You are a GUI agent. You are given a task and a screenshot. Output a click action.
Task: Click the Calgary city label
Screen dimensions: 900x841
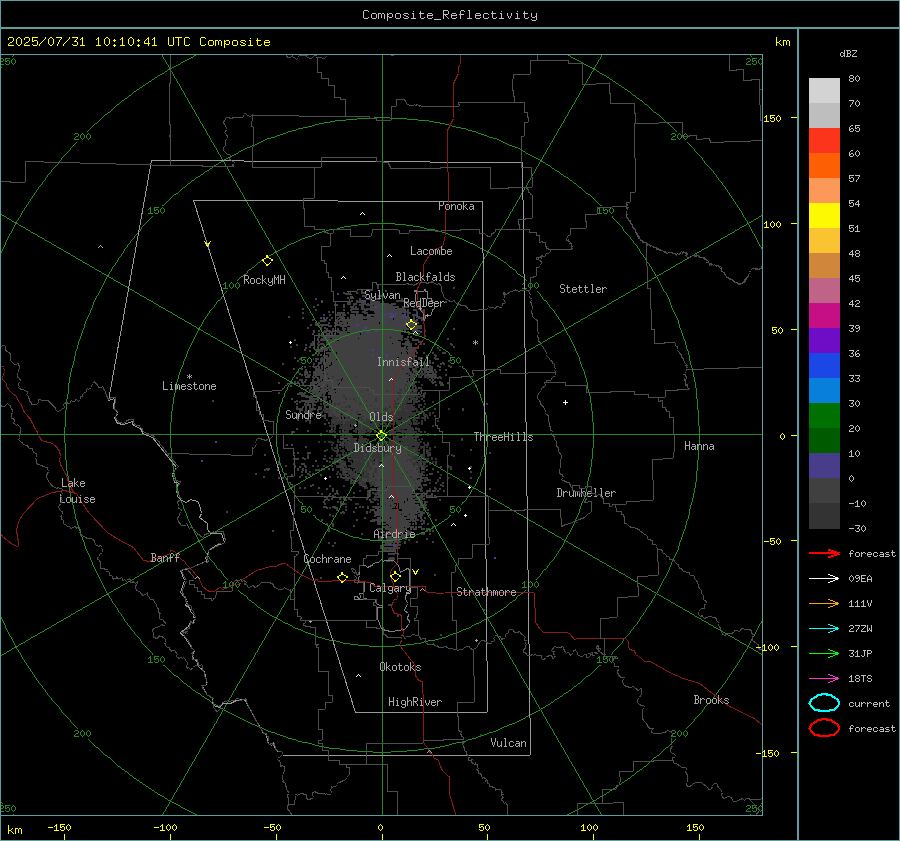tap(390, 588)
